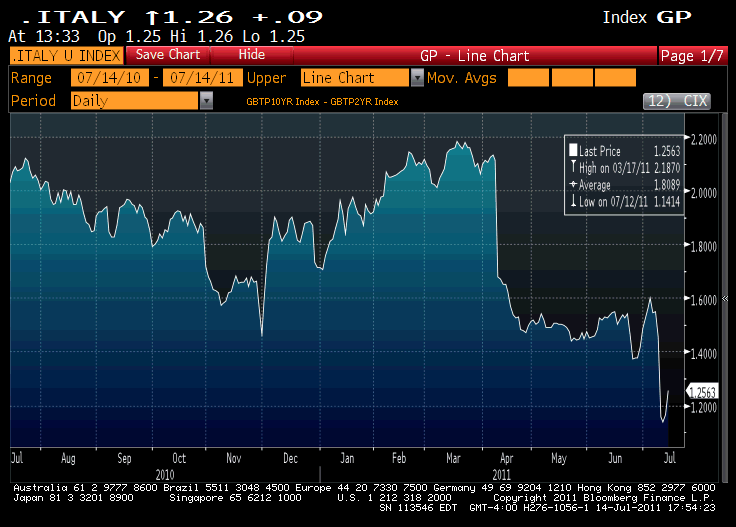Click the 2010 year label

165,474
